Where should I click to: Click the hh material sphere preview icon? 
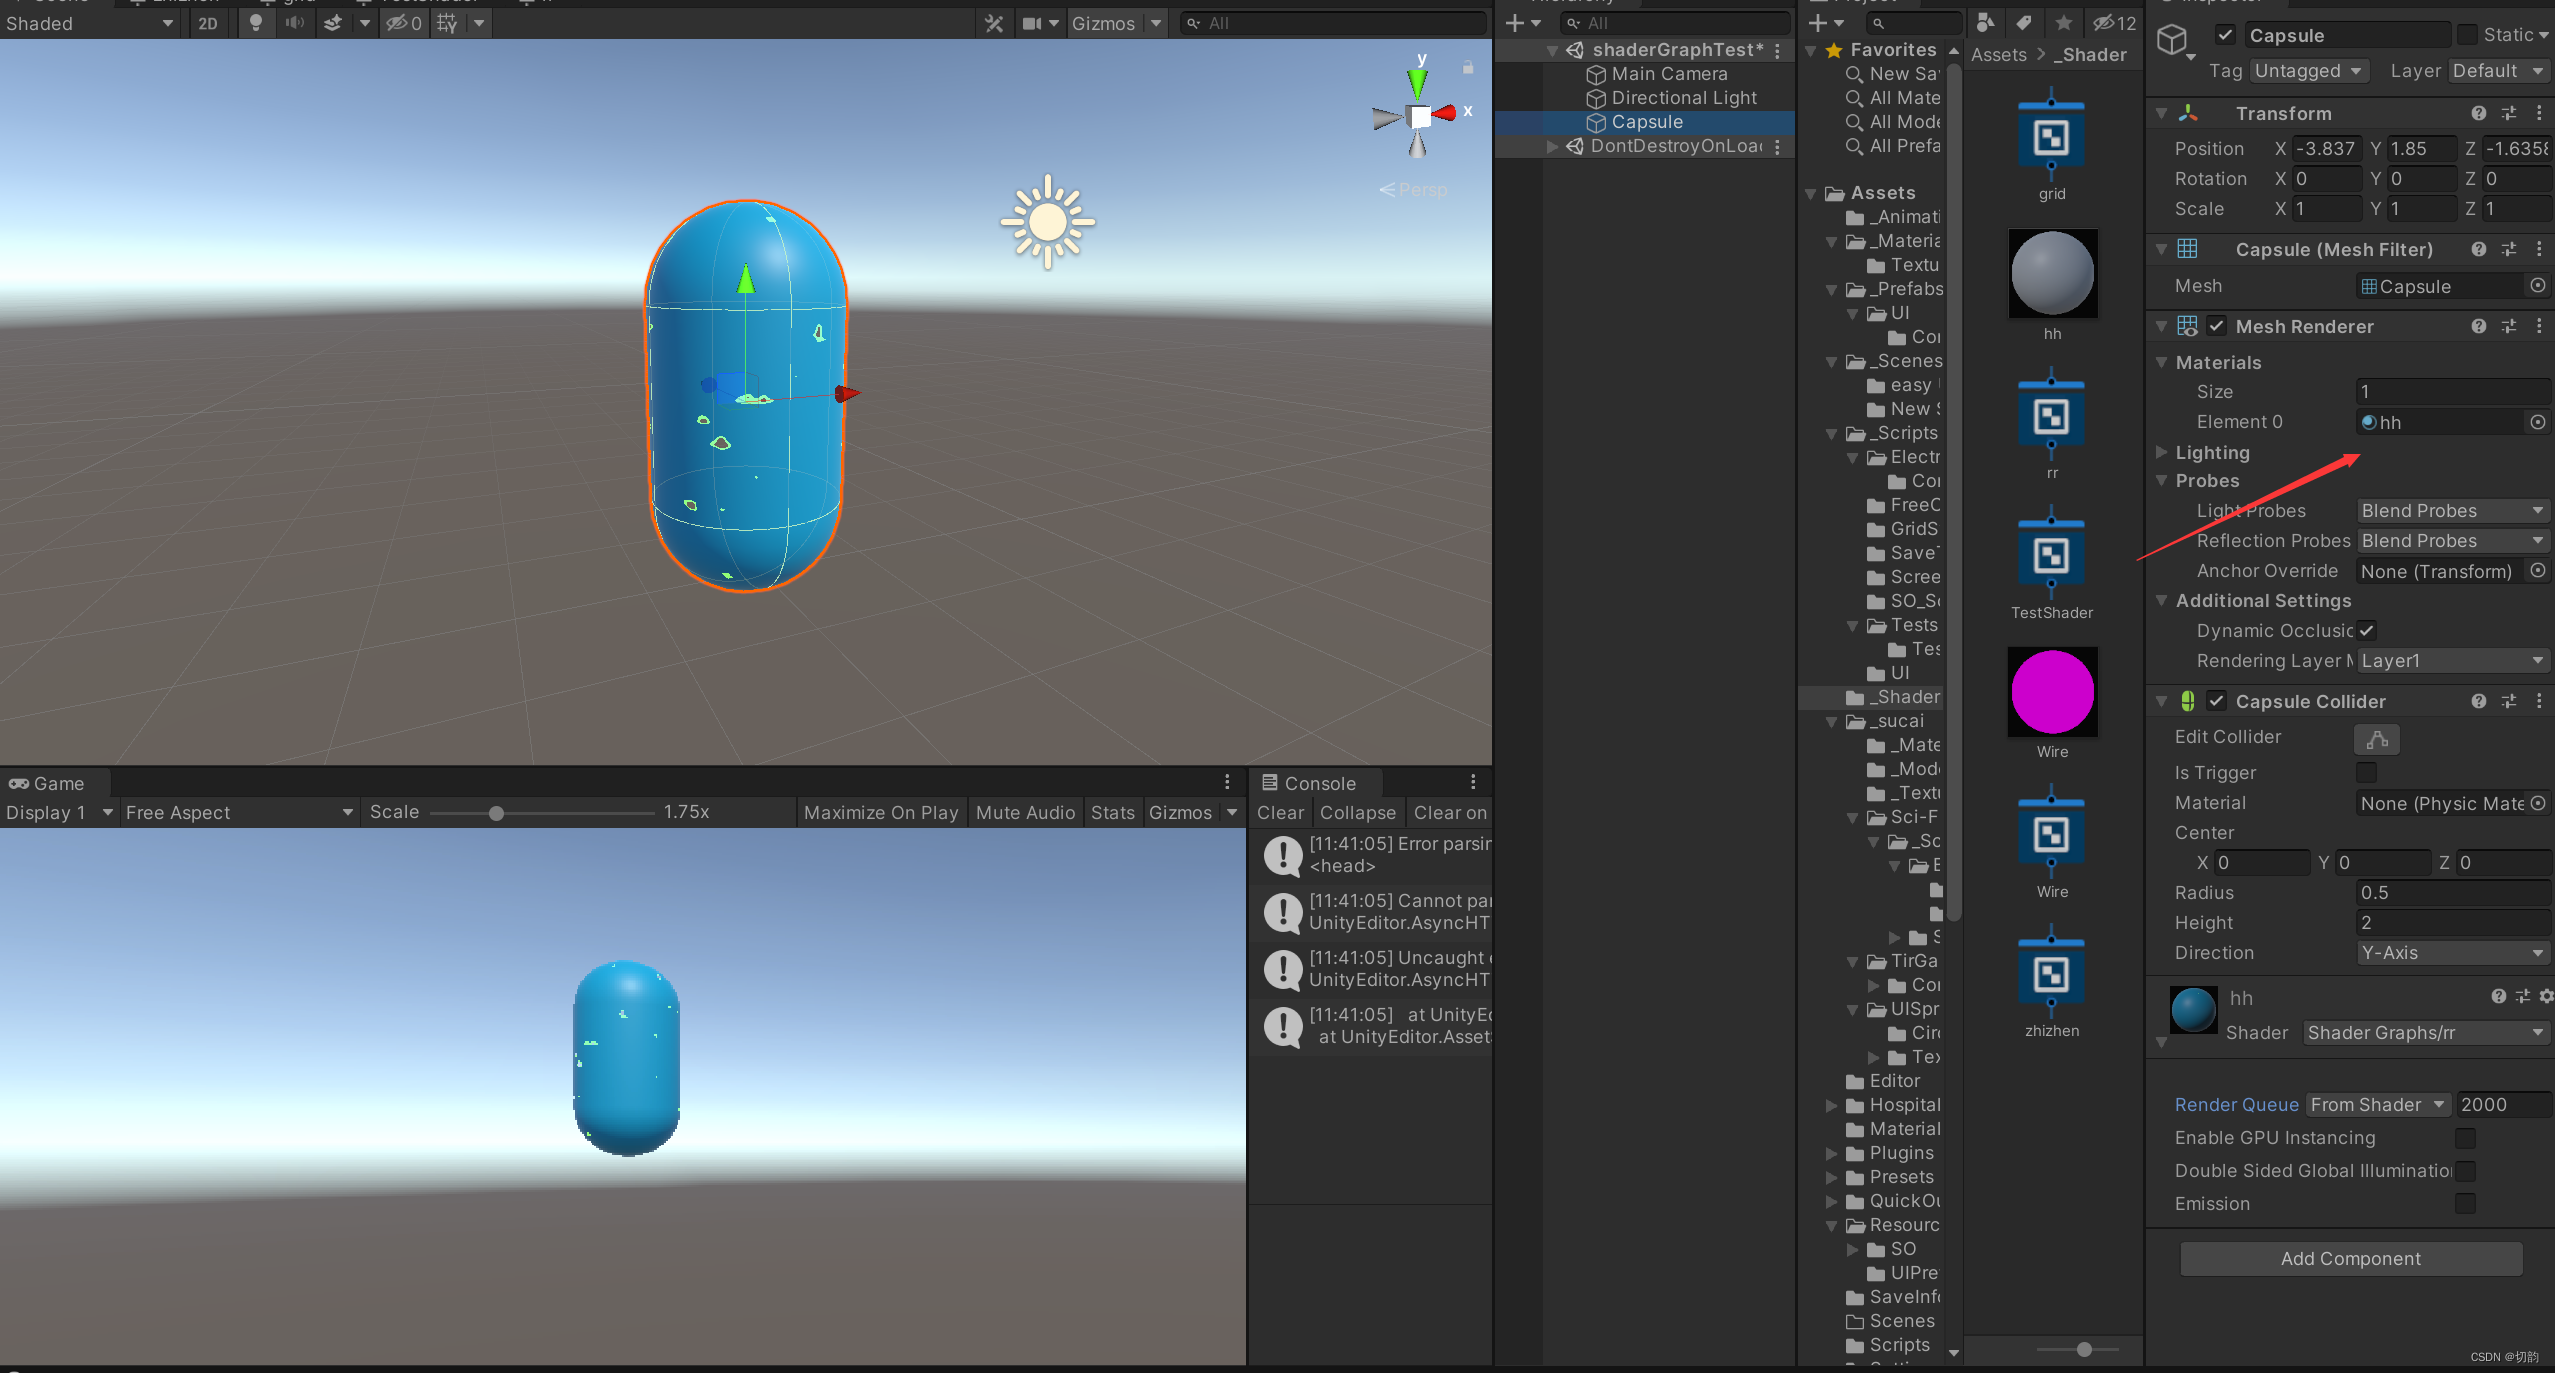point(2051,274)
